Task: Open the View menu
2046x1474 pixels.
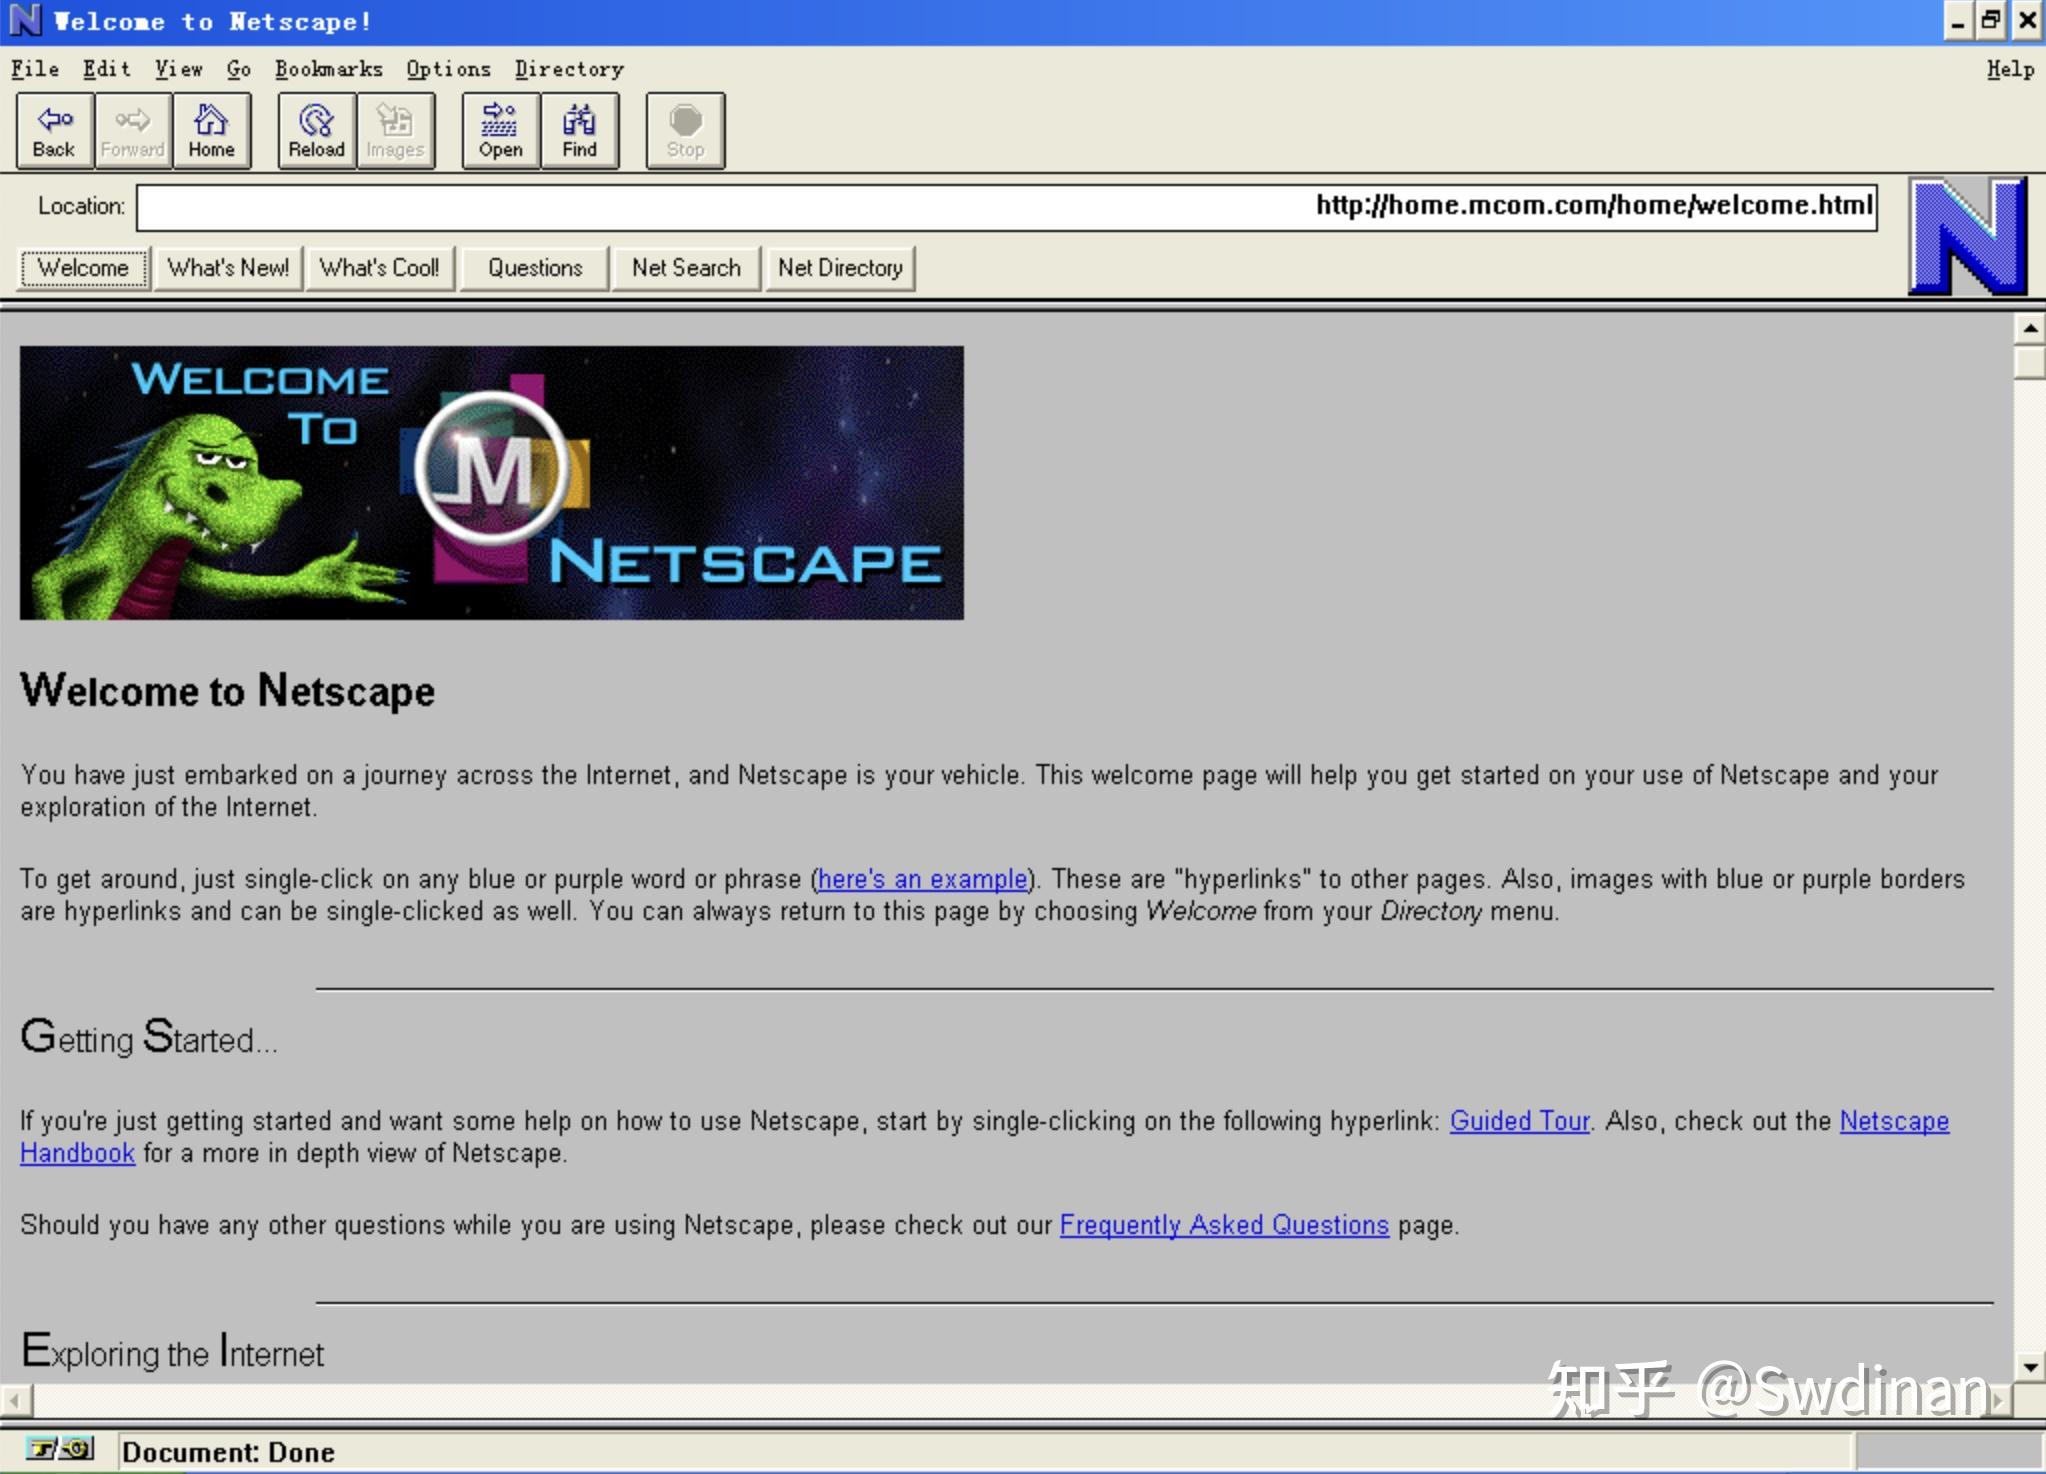Action: tap(178, 69)
